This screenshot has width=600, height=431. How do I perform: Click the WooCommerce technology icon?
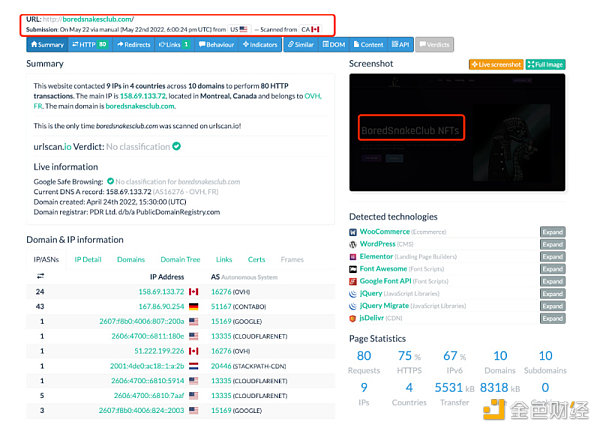pos(354,232)
